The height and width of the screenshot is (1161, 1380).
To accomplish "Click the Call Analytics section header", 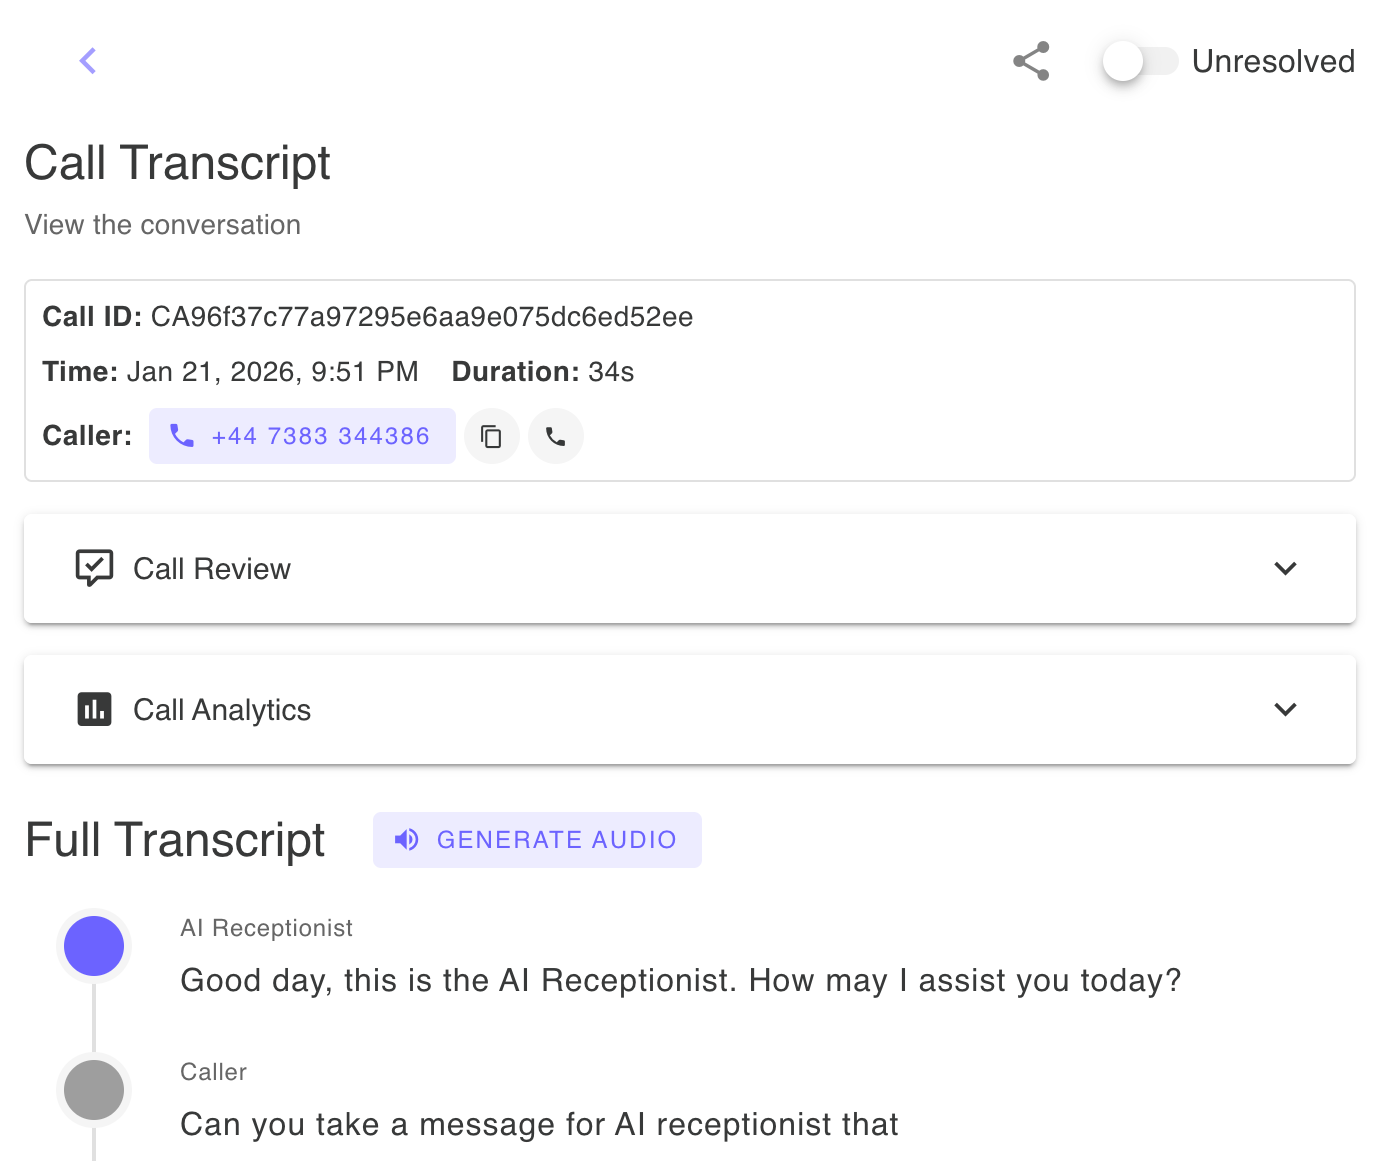I will coord(222,709).
